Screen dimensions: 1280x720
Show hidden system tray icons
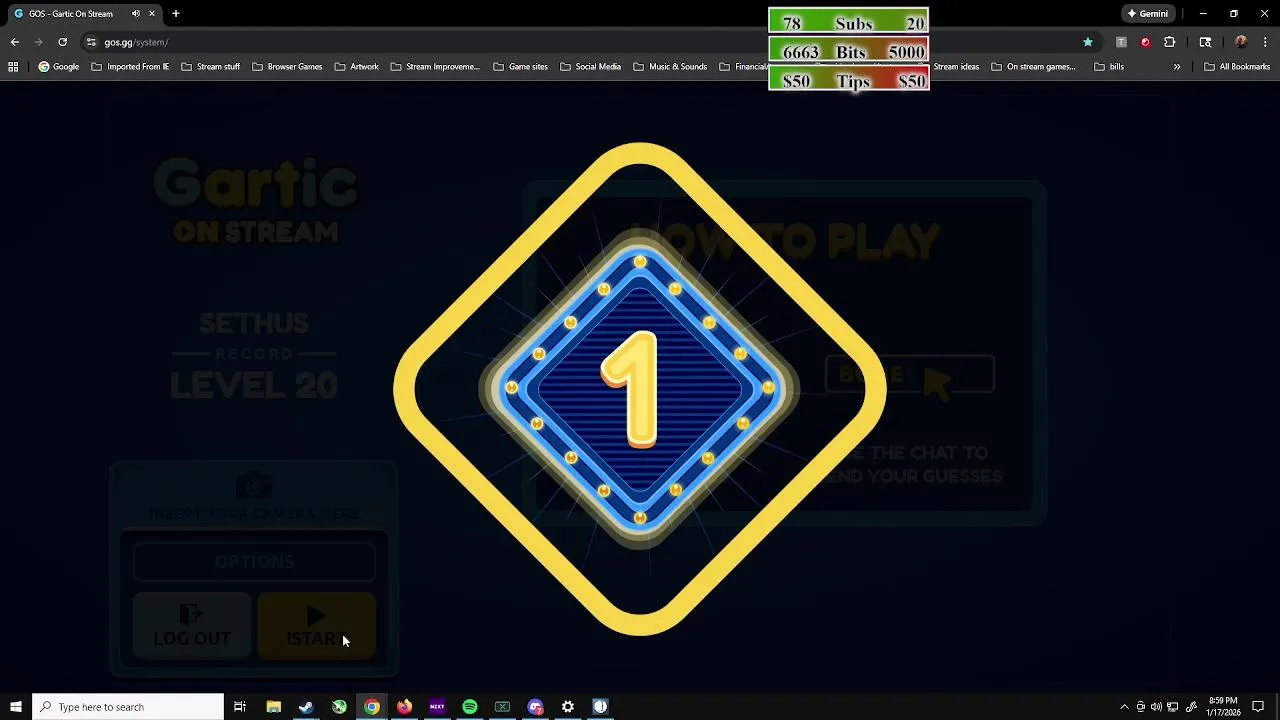point(1124,707)
